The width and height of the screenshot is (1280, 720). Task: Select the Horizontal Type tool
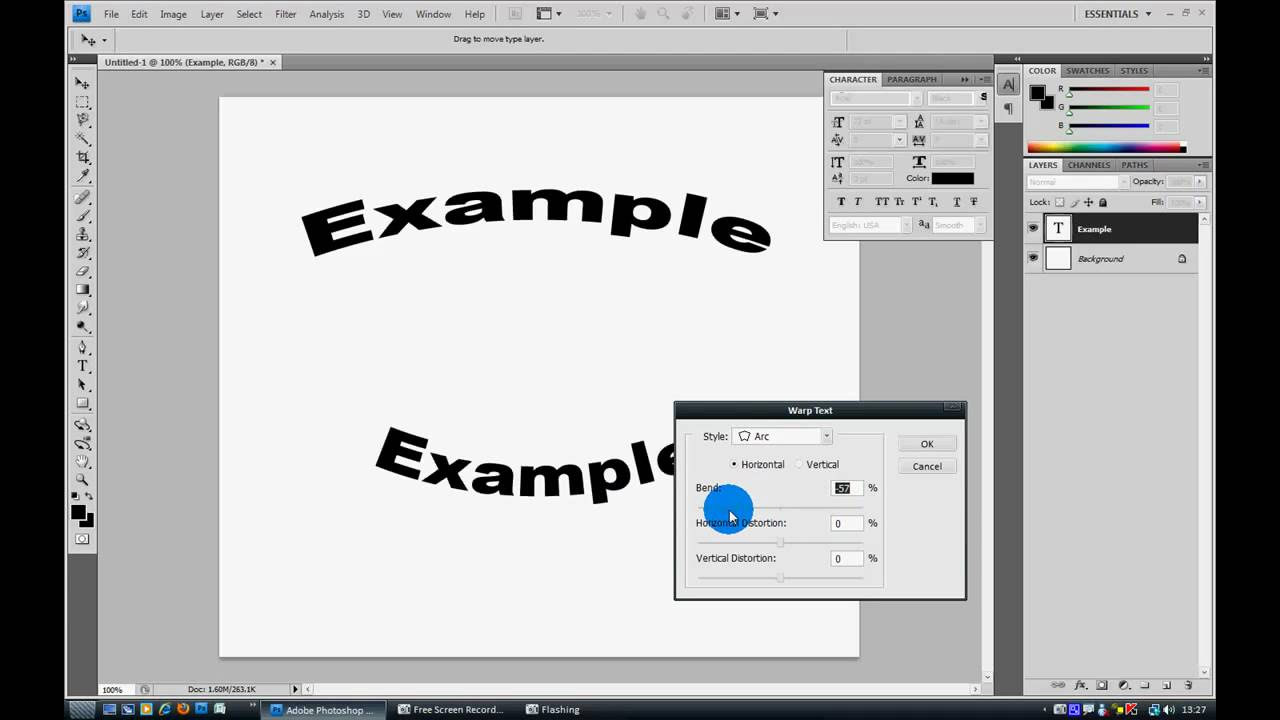coord(83,366)
